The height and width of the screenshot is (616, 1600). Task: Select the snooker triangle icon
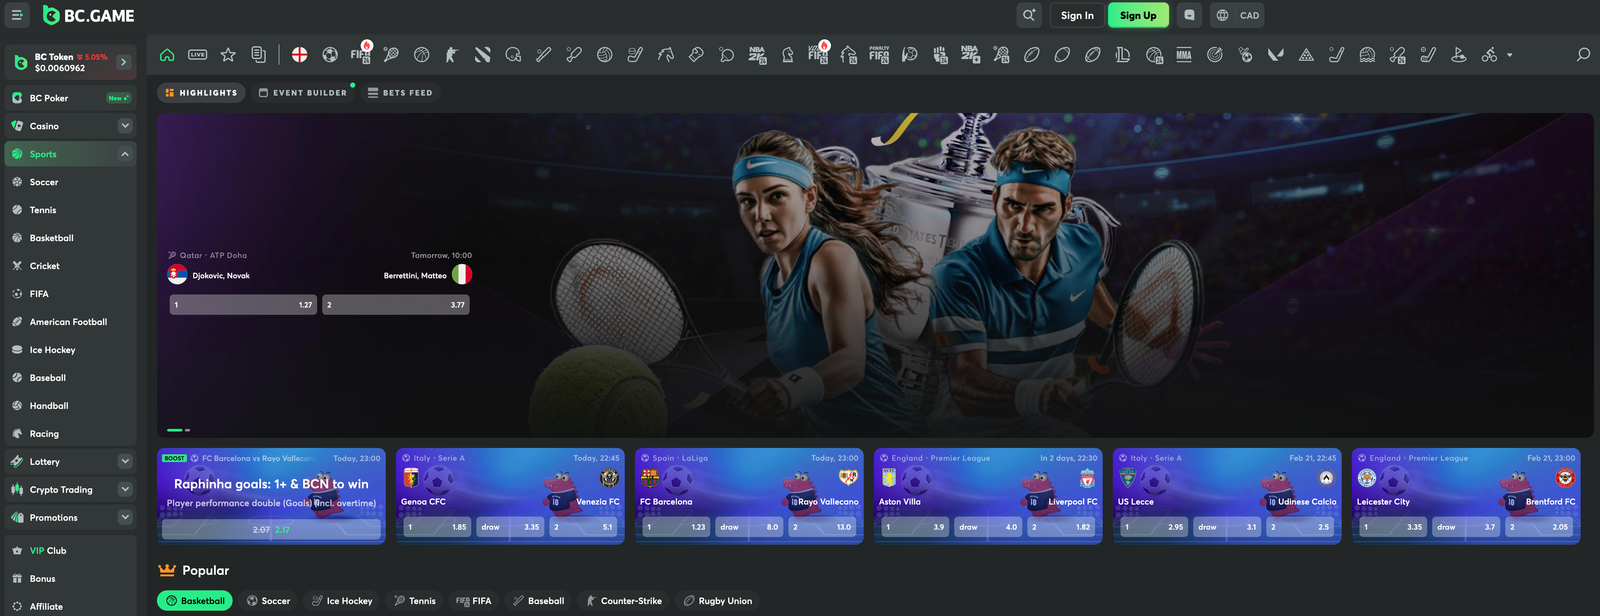point(1306,55)
